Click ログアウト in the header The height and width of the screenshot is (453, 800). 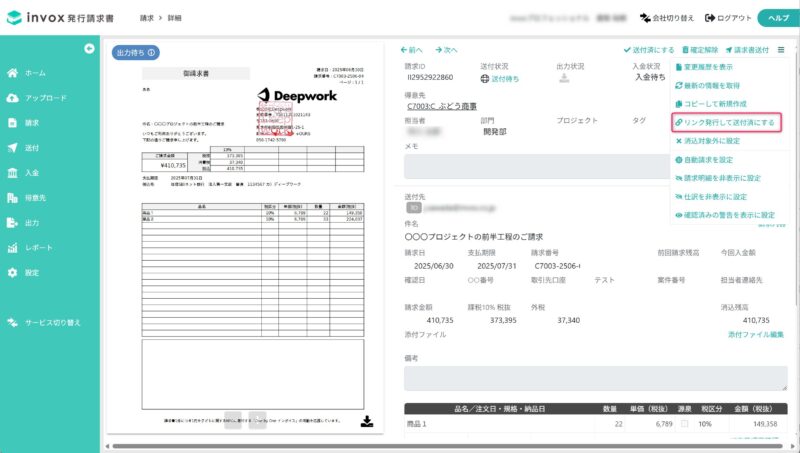(x=728, y=18)
